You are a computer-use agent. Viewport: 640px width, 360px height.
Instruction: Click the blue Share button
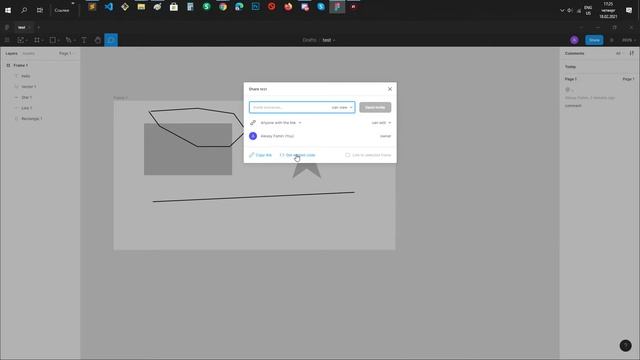tap(594, 40)
